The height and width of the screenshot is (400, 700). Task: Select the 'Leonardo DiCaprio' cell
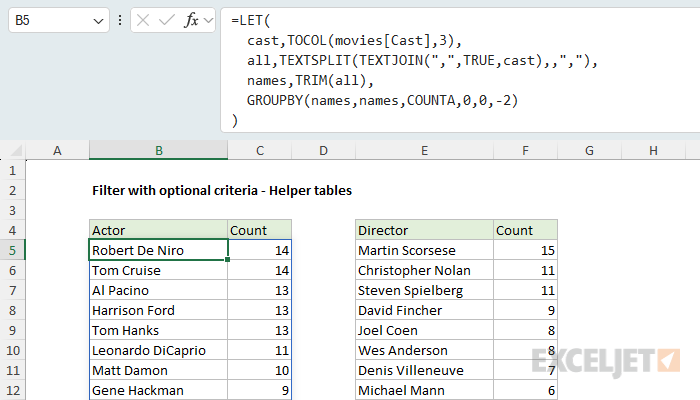(158, 350)
